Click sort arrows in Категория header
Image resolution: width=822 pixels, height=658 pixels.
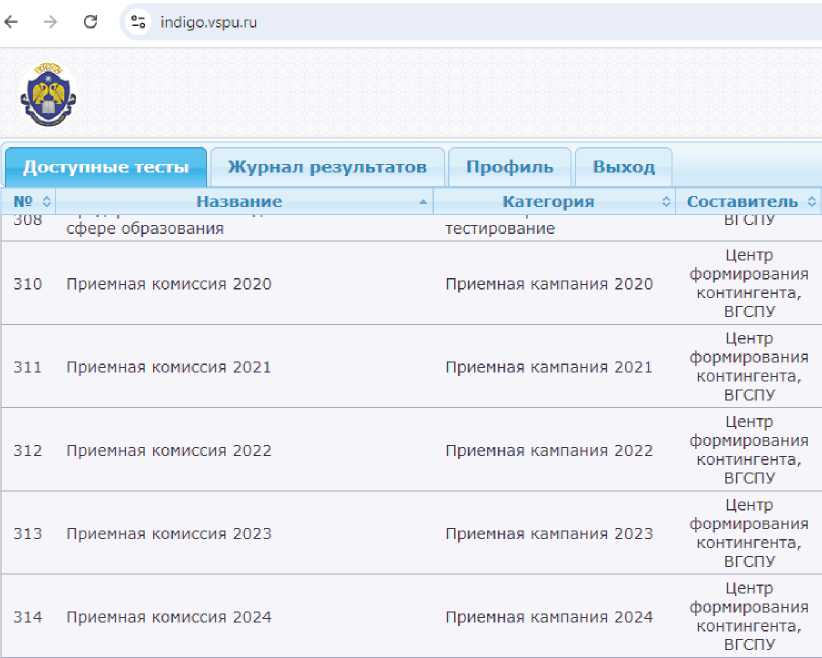coord(667,202)
